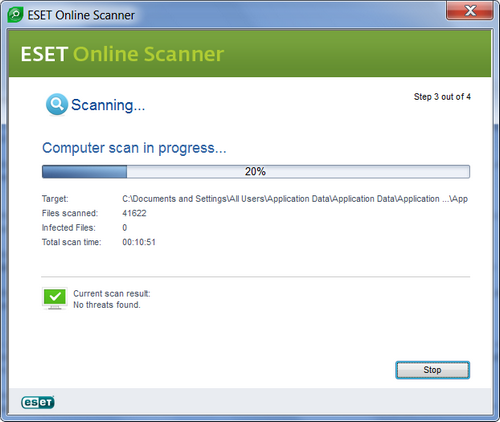Stop the running computer scan
This screenshot has width=500, height=422.
[432, 370]
